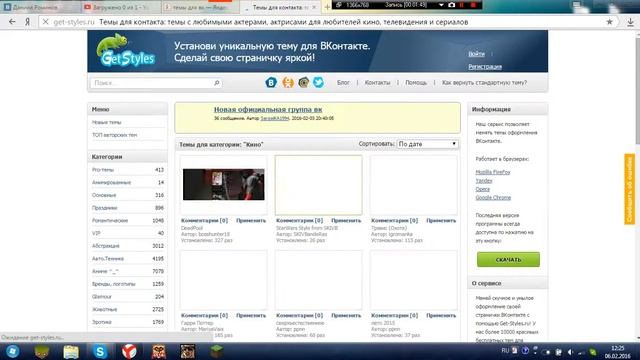Click the empty StarWars Style theme preview
The image size is (640, 360).
point(318,185)
